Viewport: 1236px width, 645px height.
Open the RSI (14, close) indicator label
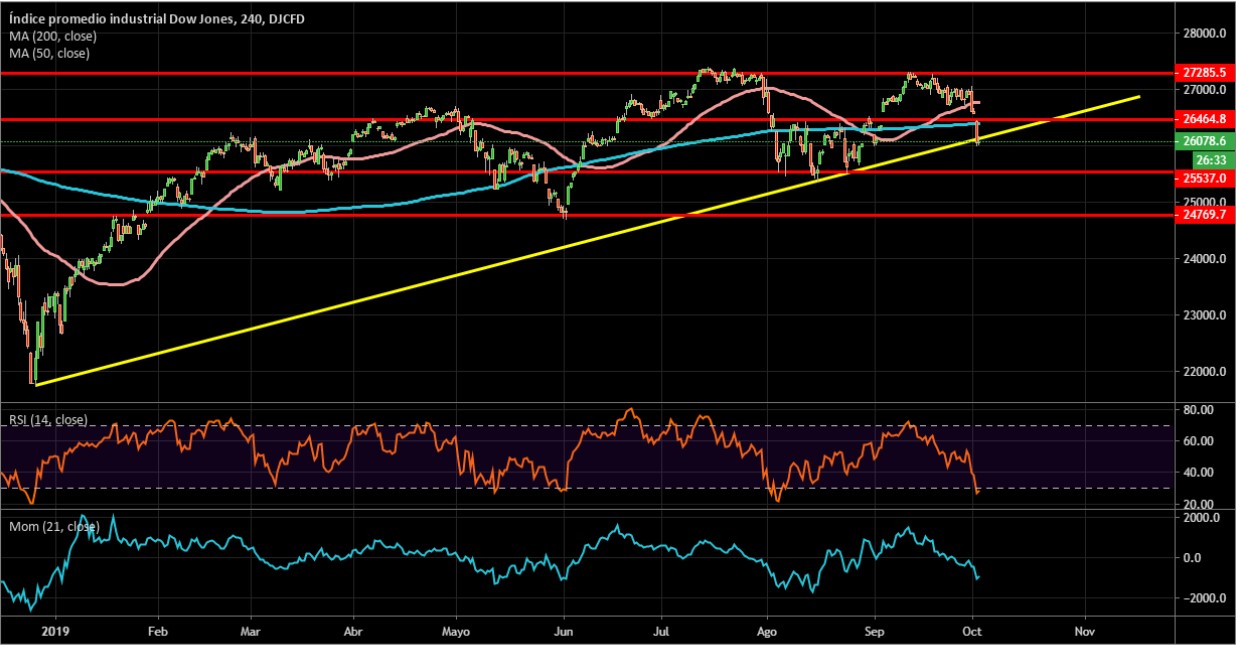(x=47, y=419)
